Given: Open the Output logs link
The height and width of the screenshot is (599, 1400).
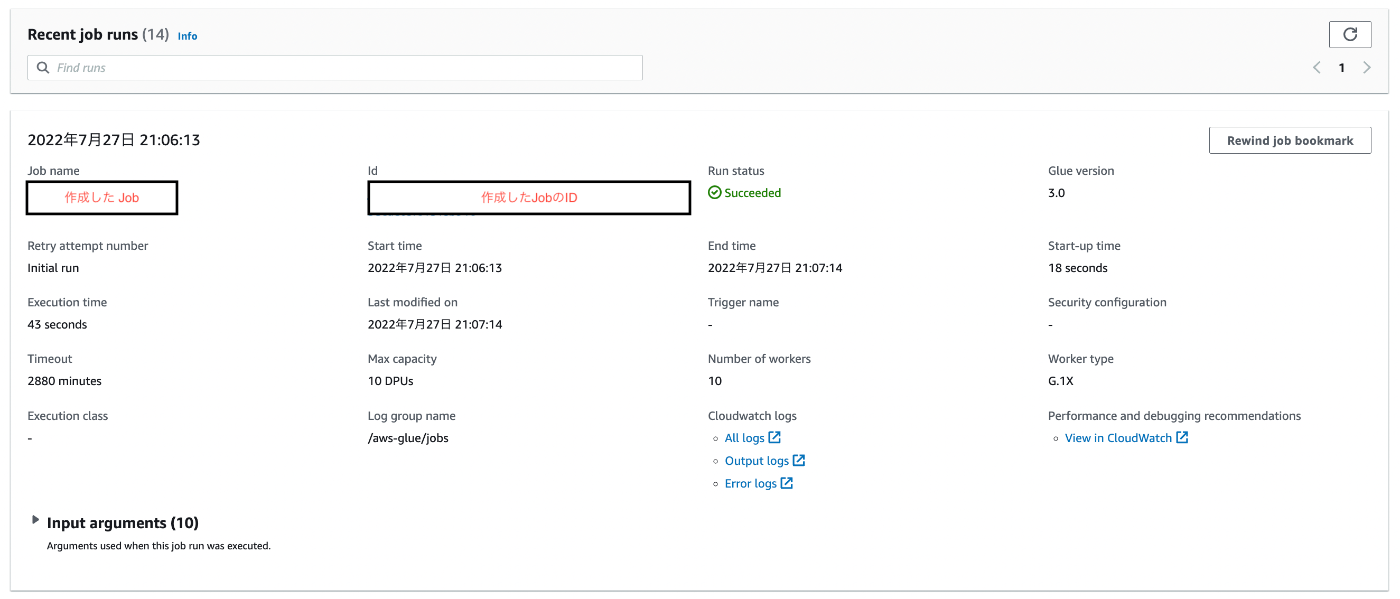Looking at the screenshot, I should [x=757, y=461].
